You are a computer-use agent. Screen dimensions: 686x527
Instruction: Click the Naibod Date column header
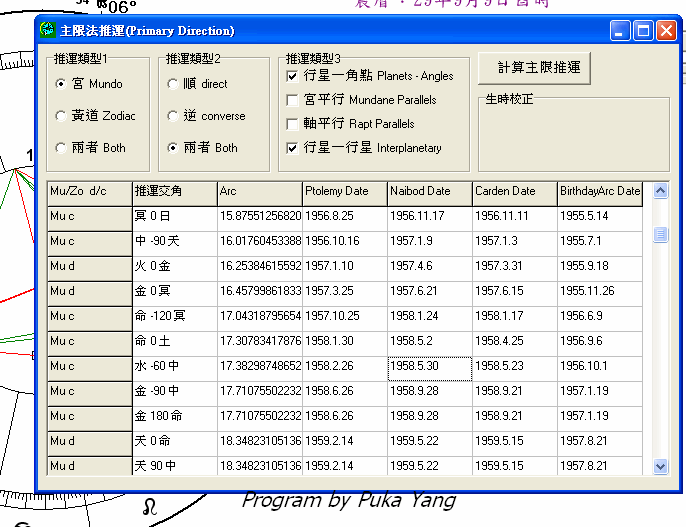pyautogui.click(x=430, y=194)
